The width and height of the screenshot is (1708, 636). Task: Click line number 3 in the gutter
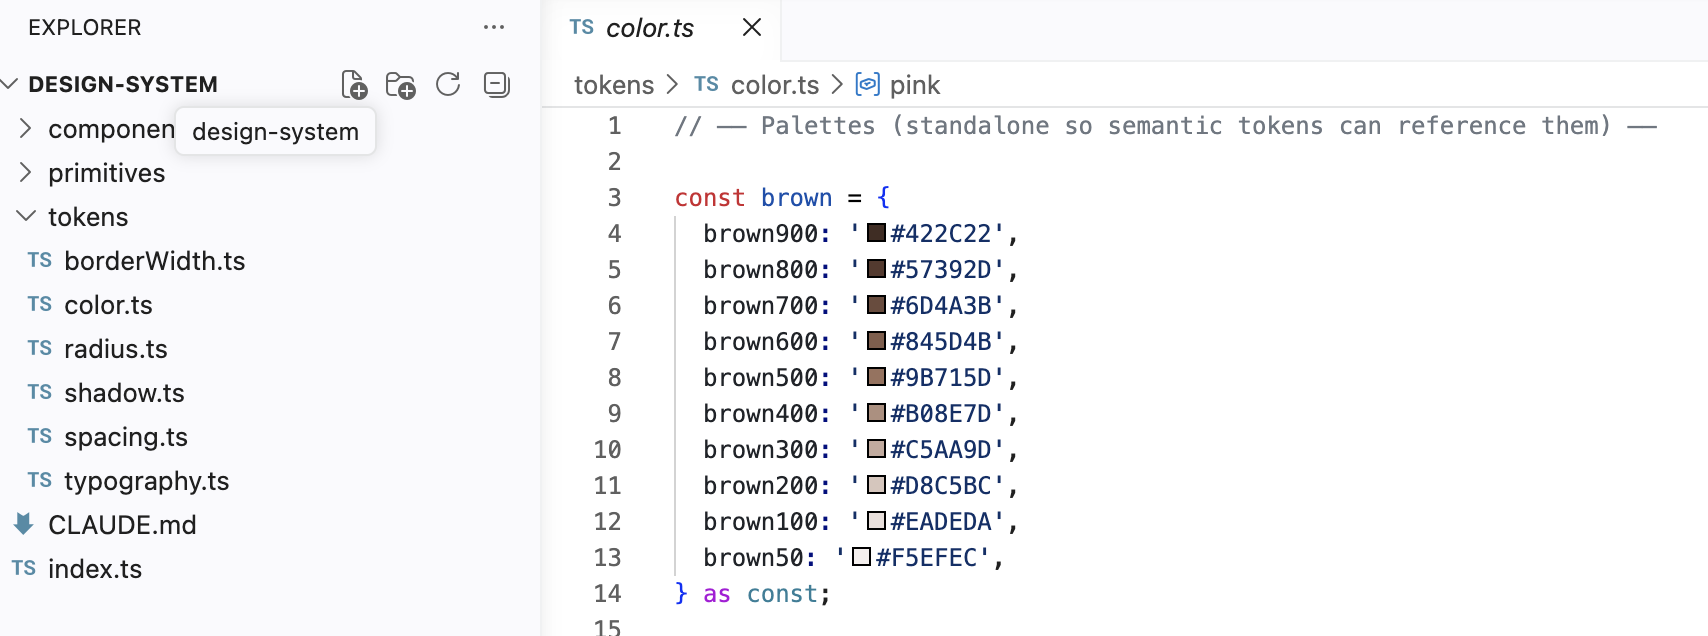[614, 197]
